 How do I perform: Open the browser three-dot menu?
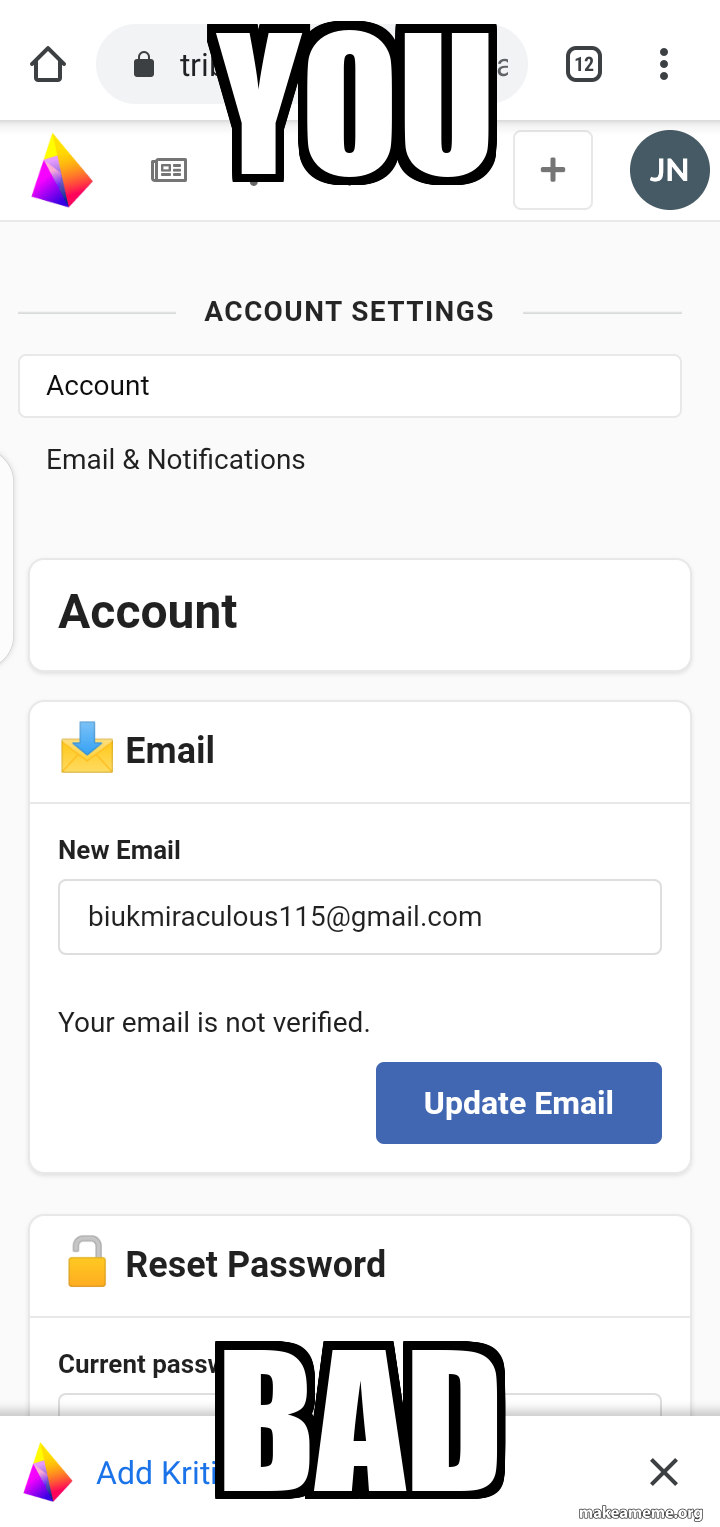(x=663, y=66)
